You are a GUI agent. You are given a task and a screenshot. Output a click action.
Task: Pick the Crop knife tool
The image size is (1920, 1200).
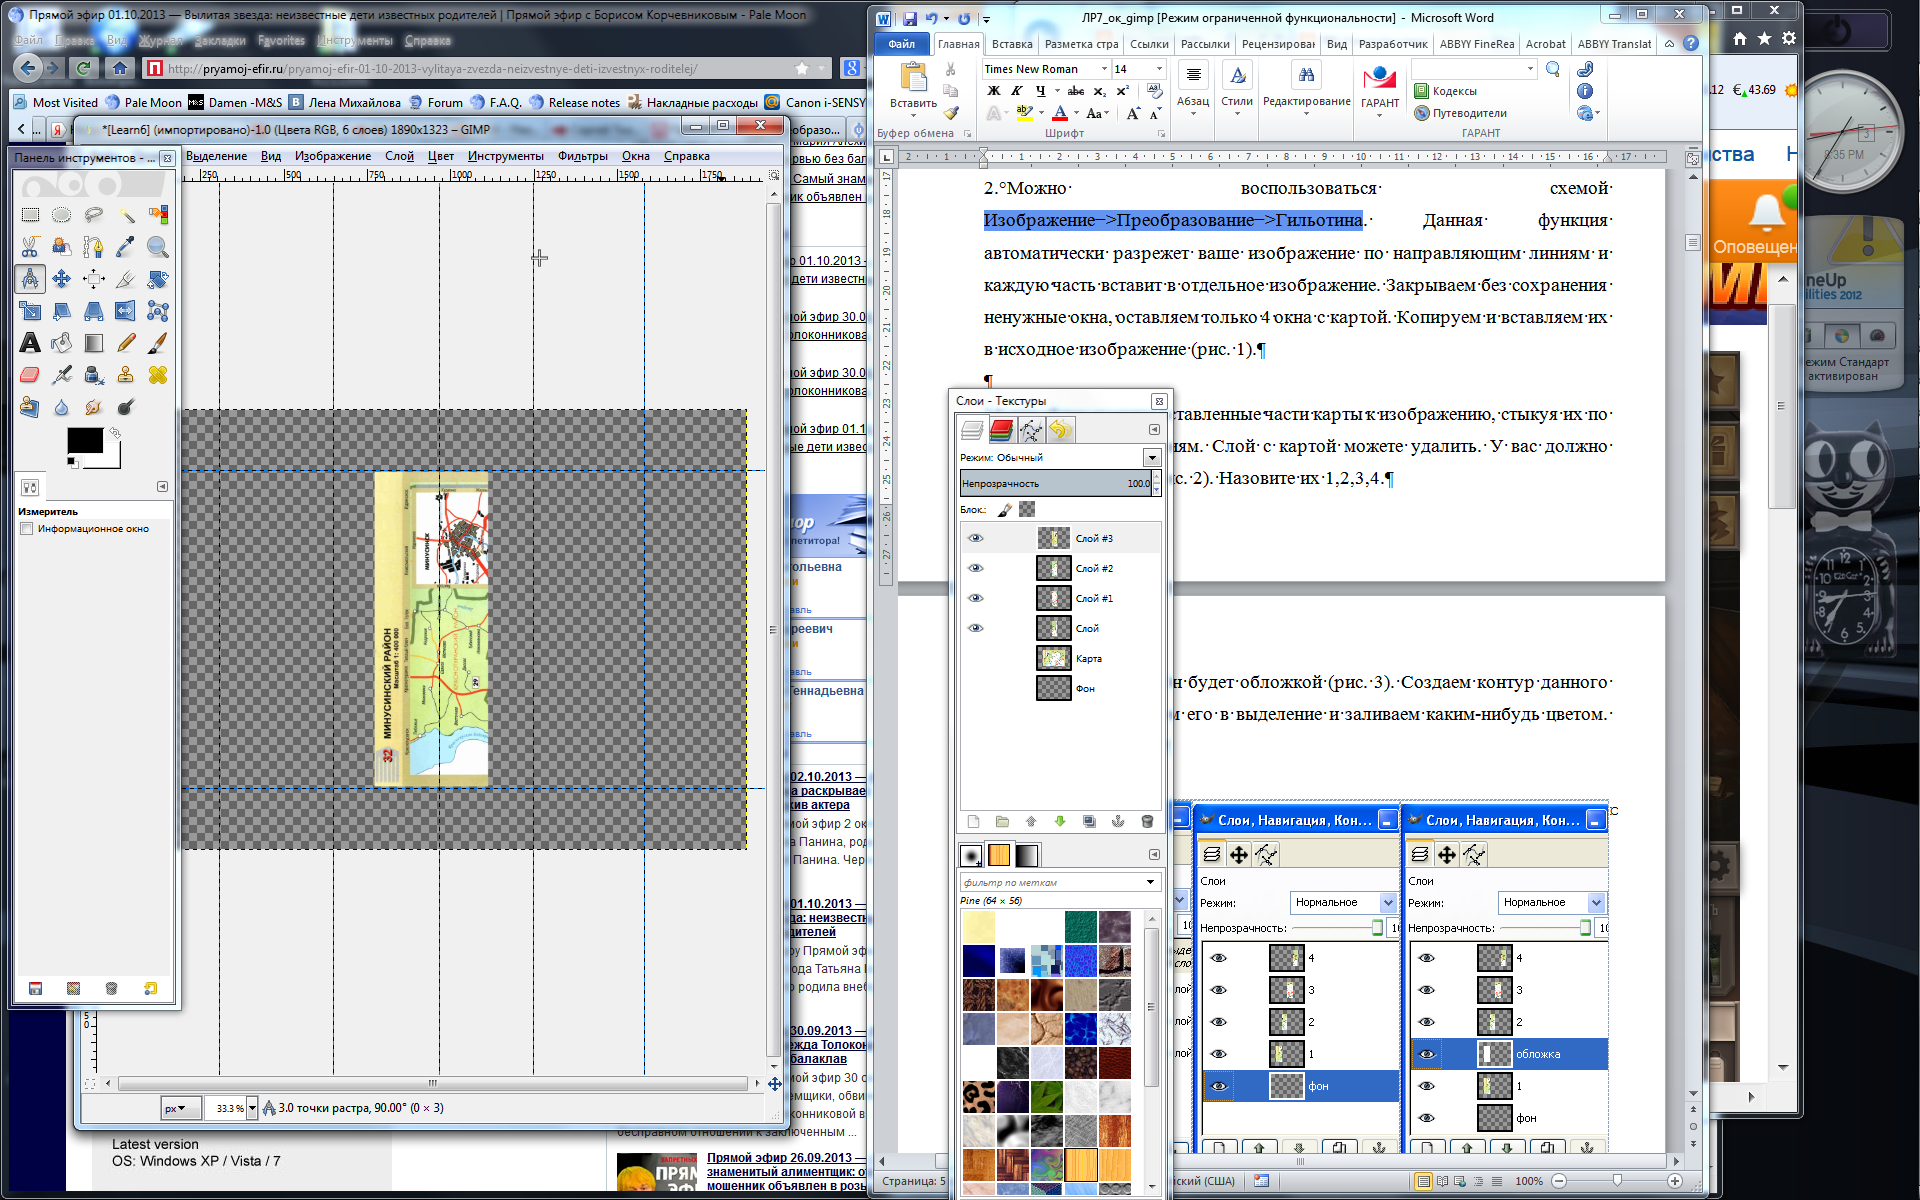[x=126, y=279]
